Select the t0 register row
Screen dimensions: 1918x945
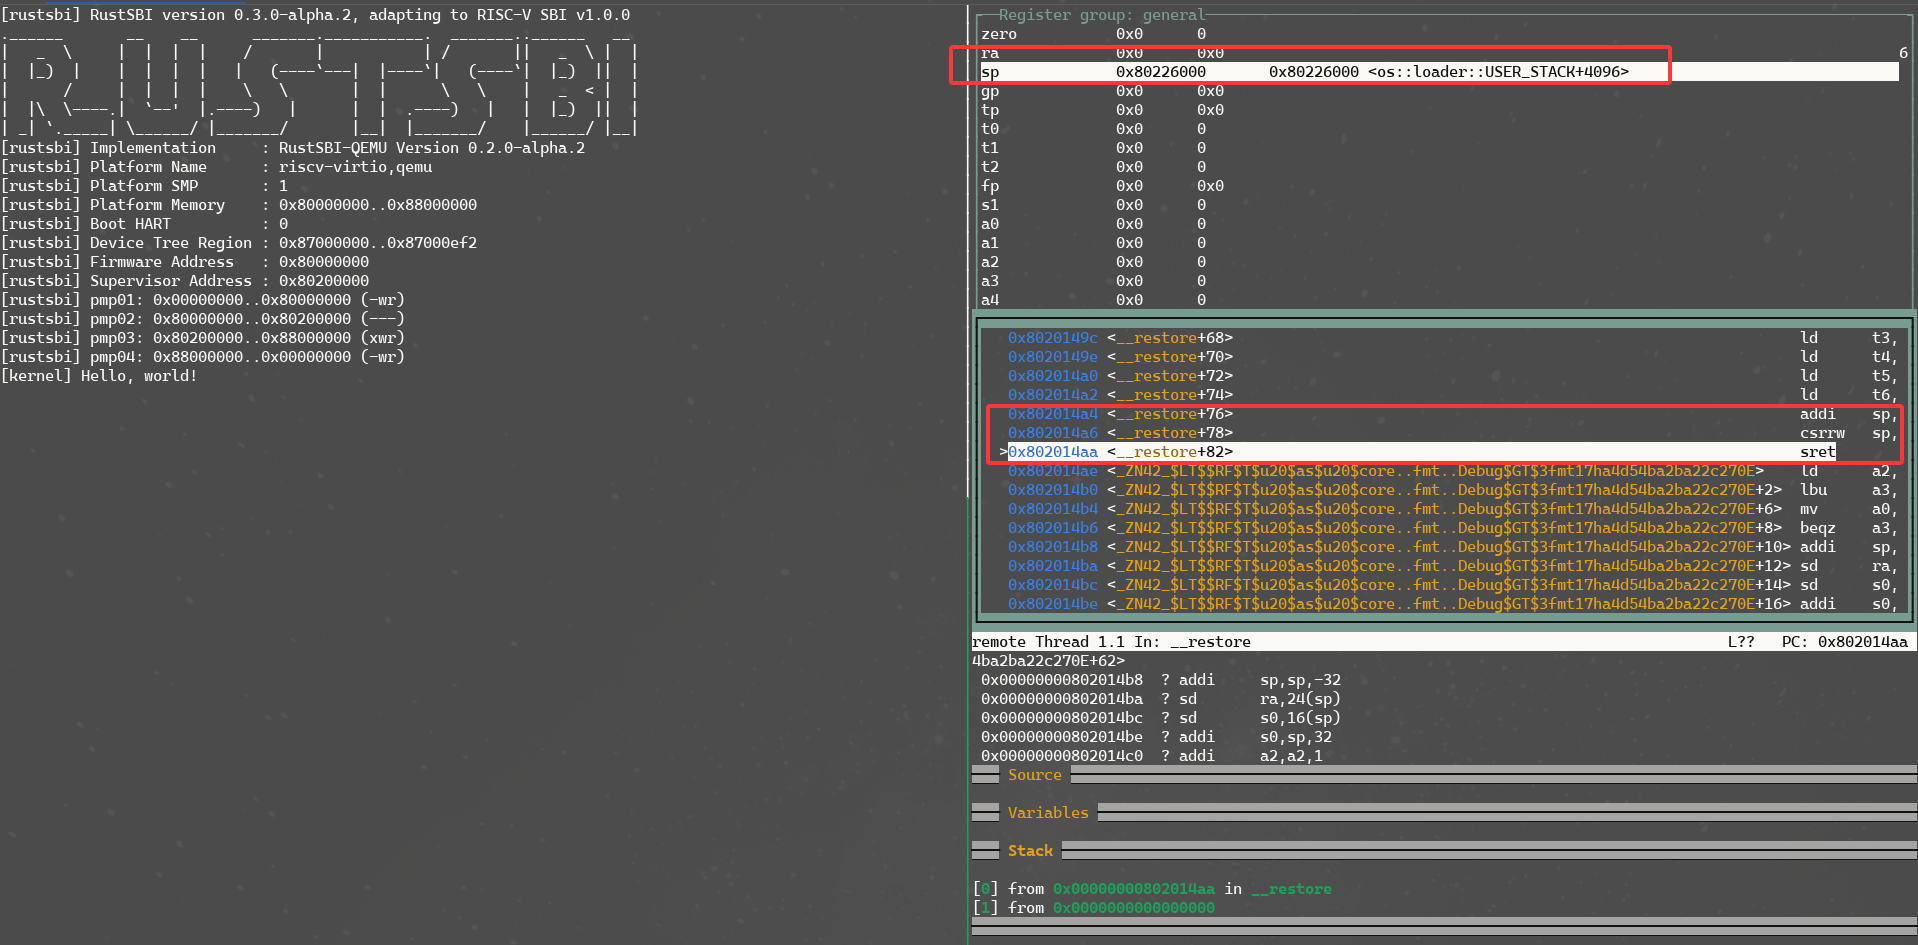(x=1094, y=129)
